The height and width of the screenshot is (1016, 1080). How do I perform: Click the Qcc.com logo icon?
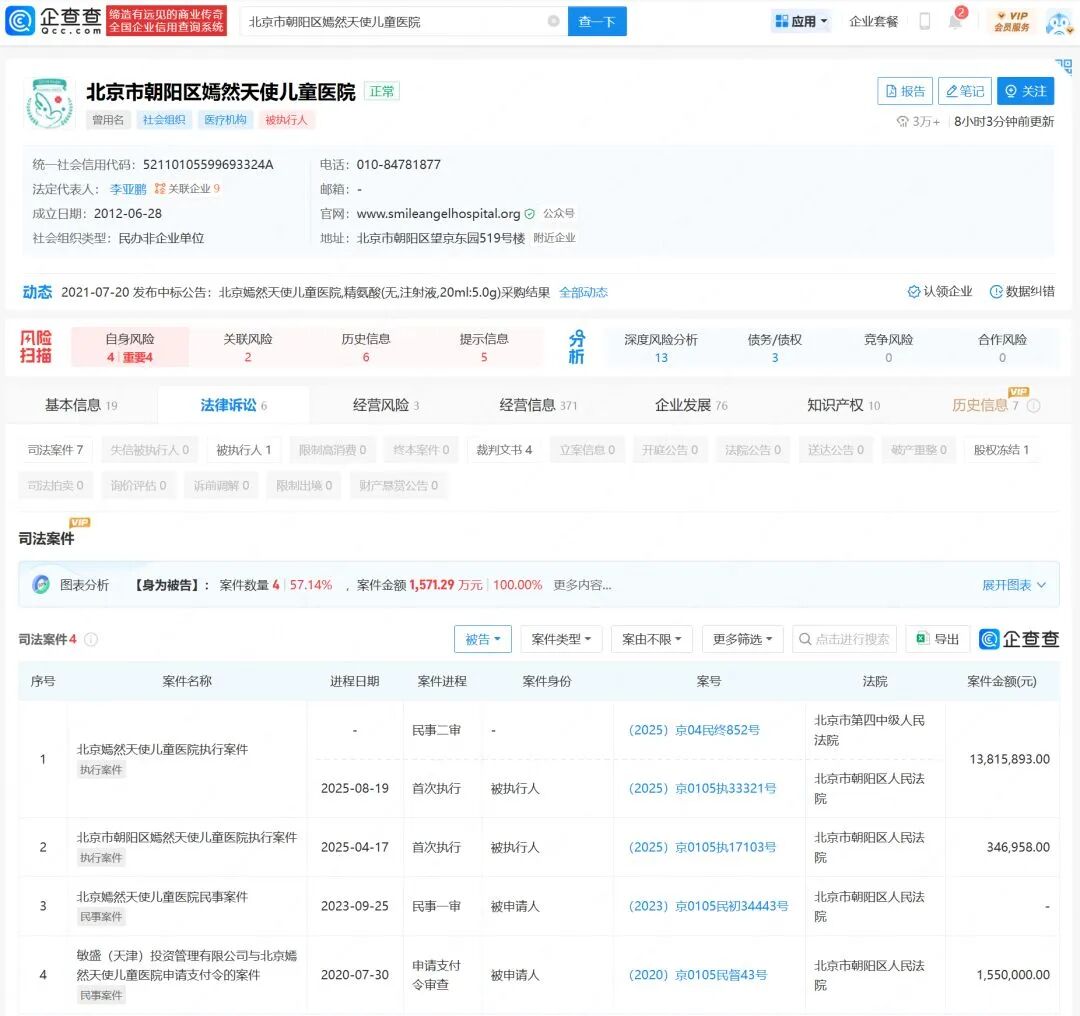coord(19,21)
